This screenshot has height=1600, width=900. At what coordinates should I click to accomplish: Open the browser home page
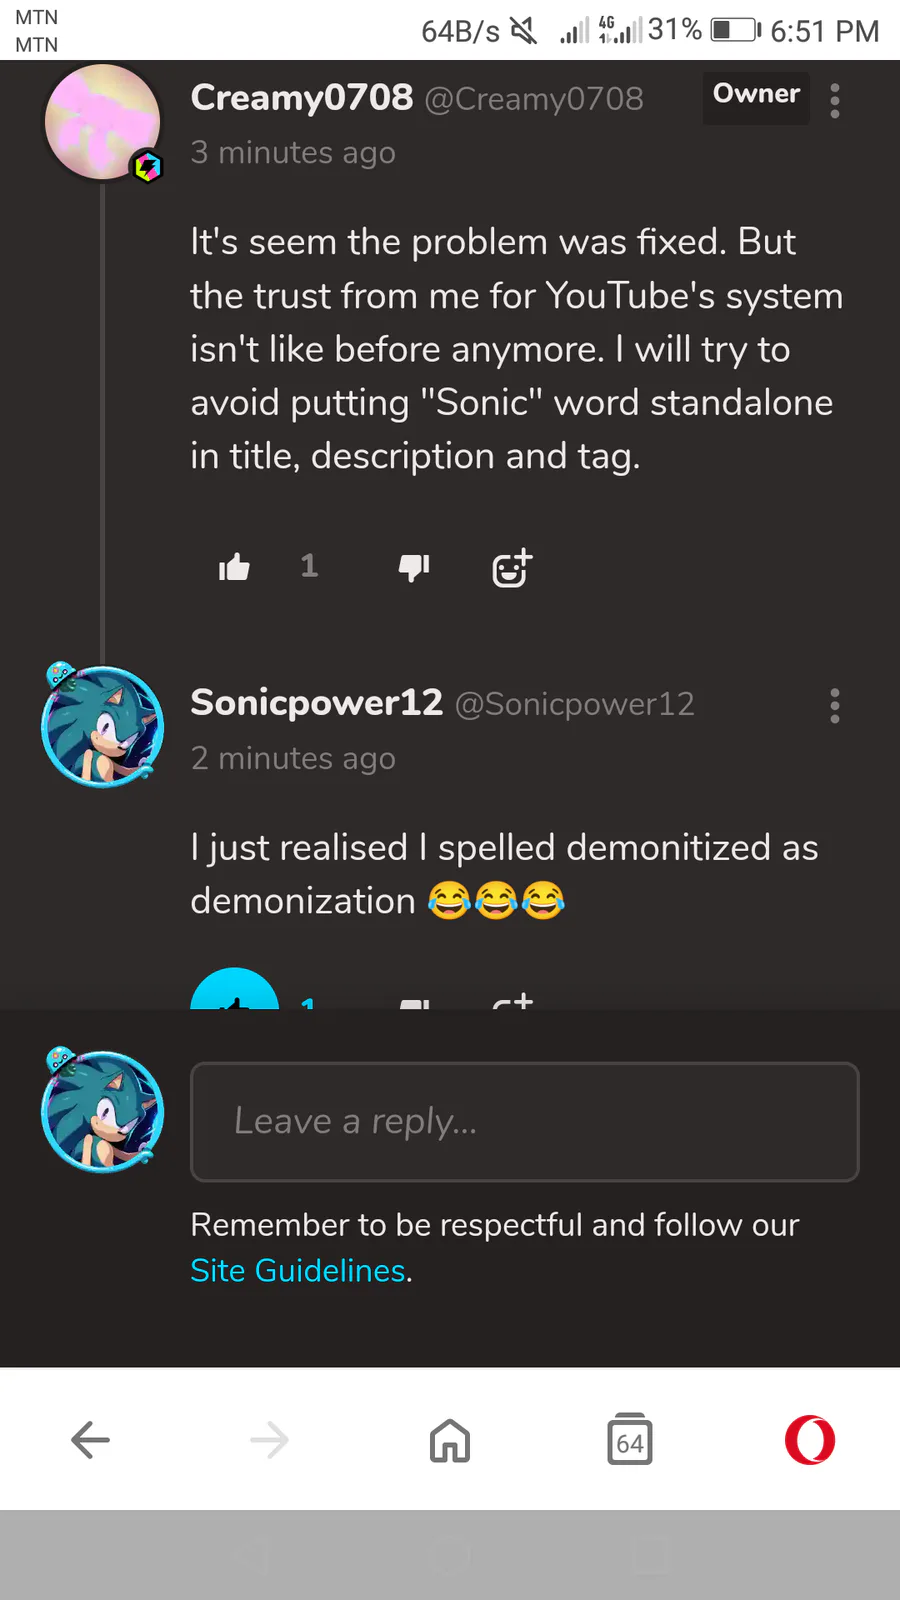pos(450,1440)
